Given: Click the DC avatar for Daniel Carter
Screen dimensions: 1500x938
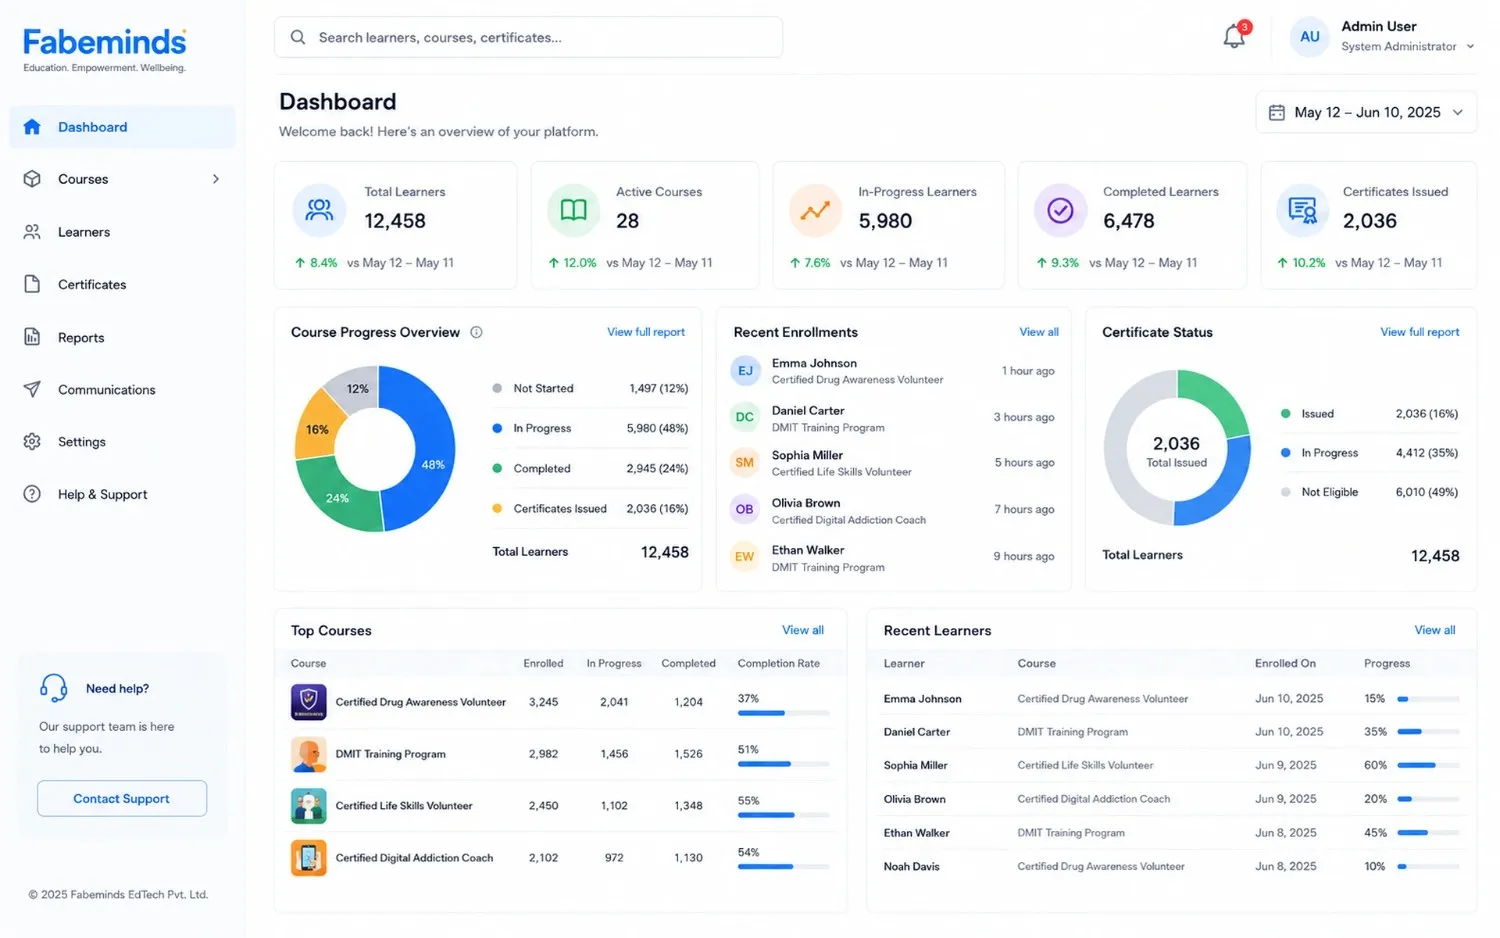Looking at the screenshot, I should [x=745, y=417].
